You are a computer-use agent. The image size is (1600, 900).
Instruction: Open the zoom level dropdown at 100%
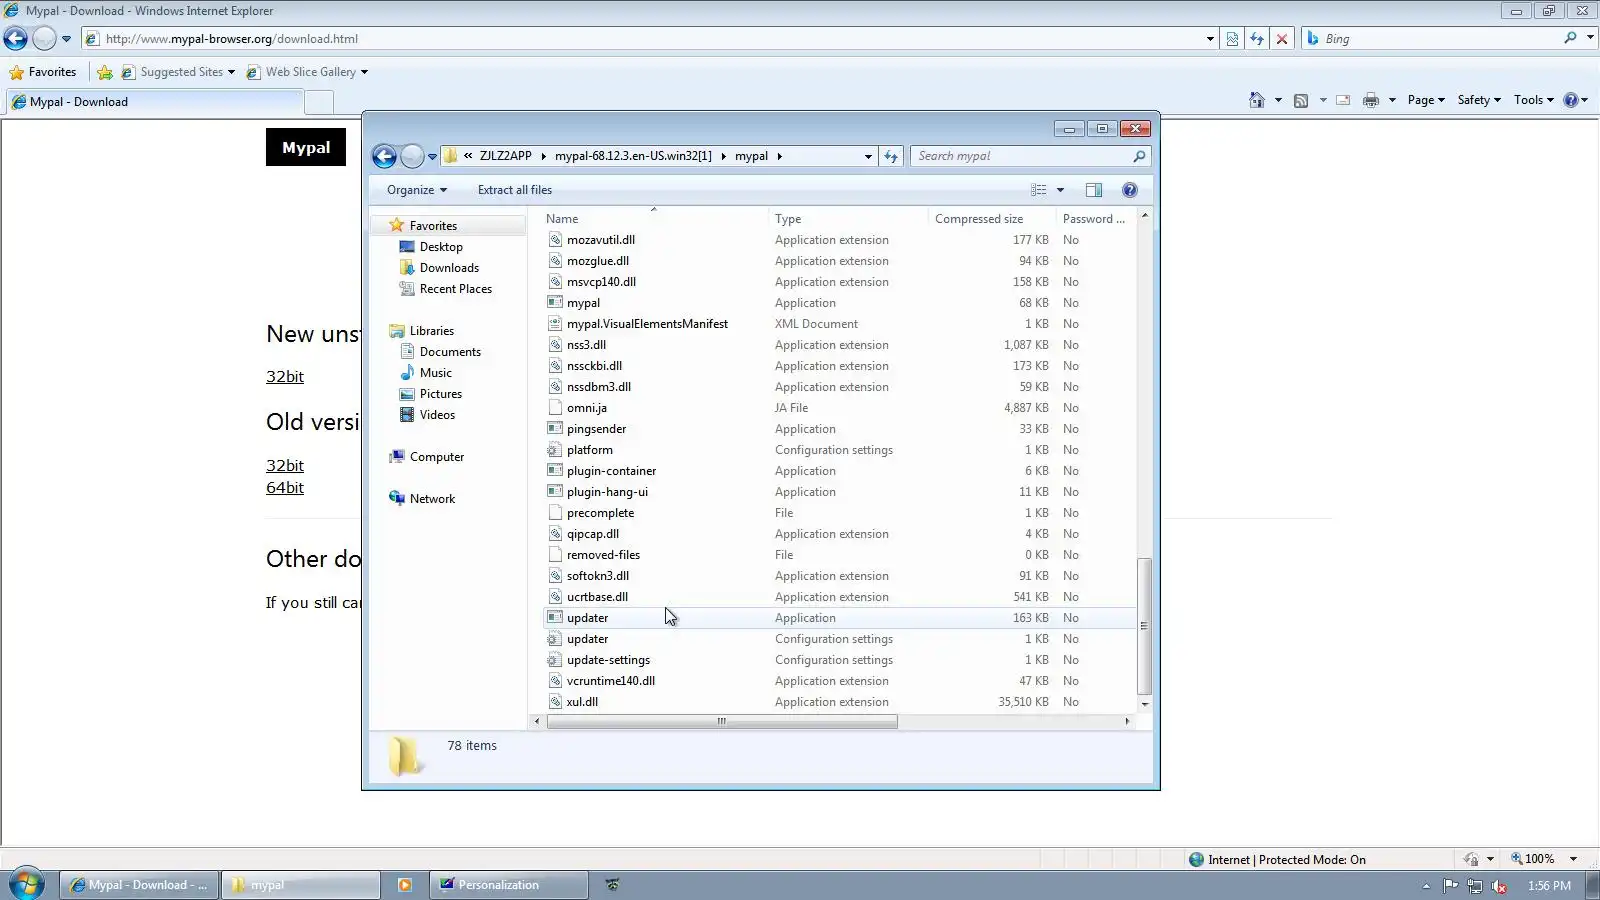[x=1573, y=859]
